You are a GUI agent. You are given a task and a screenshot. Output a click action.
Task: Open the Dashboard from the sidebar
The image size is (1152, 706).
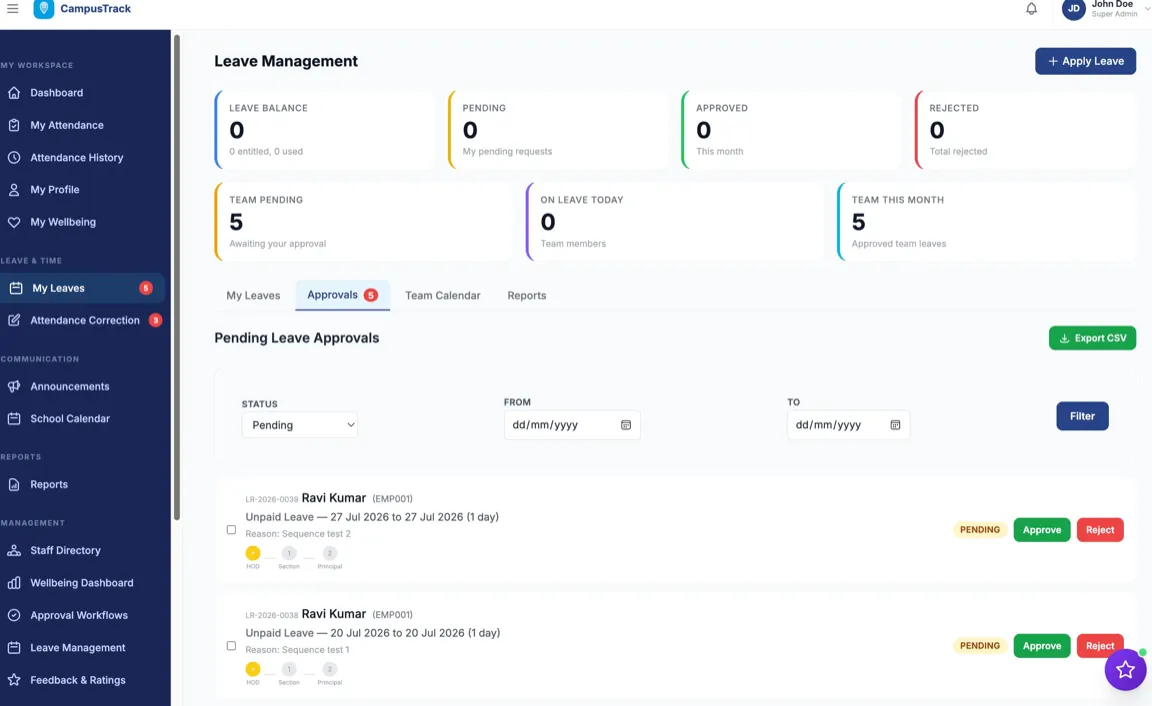coord(56,92)
